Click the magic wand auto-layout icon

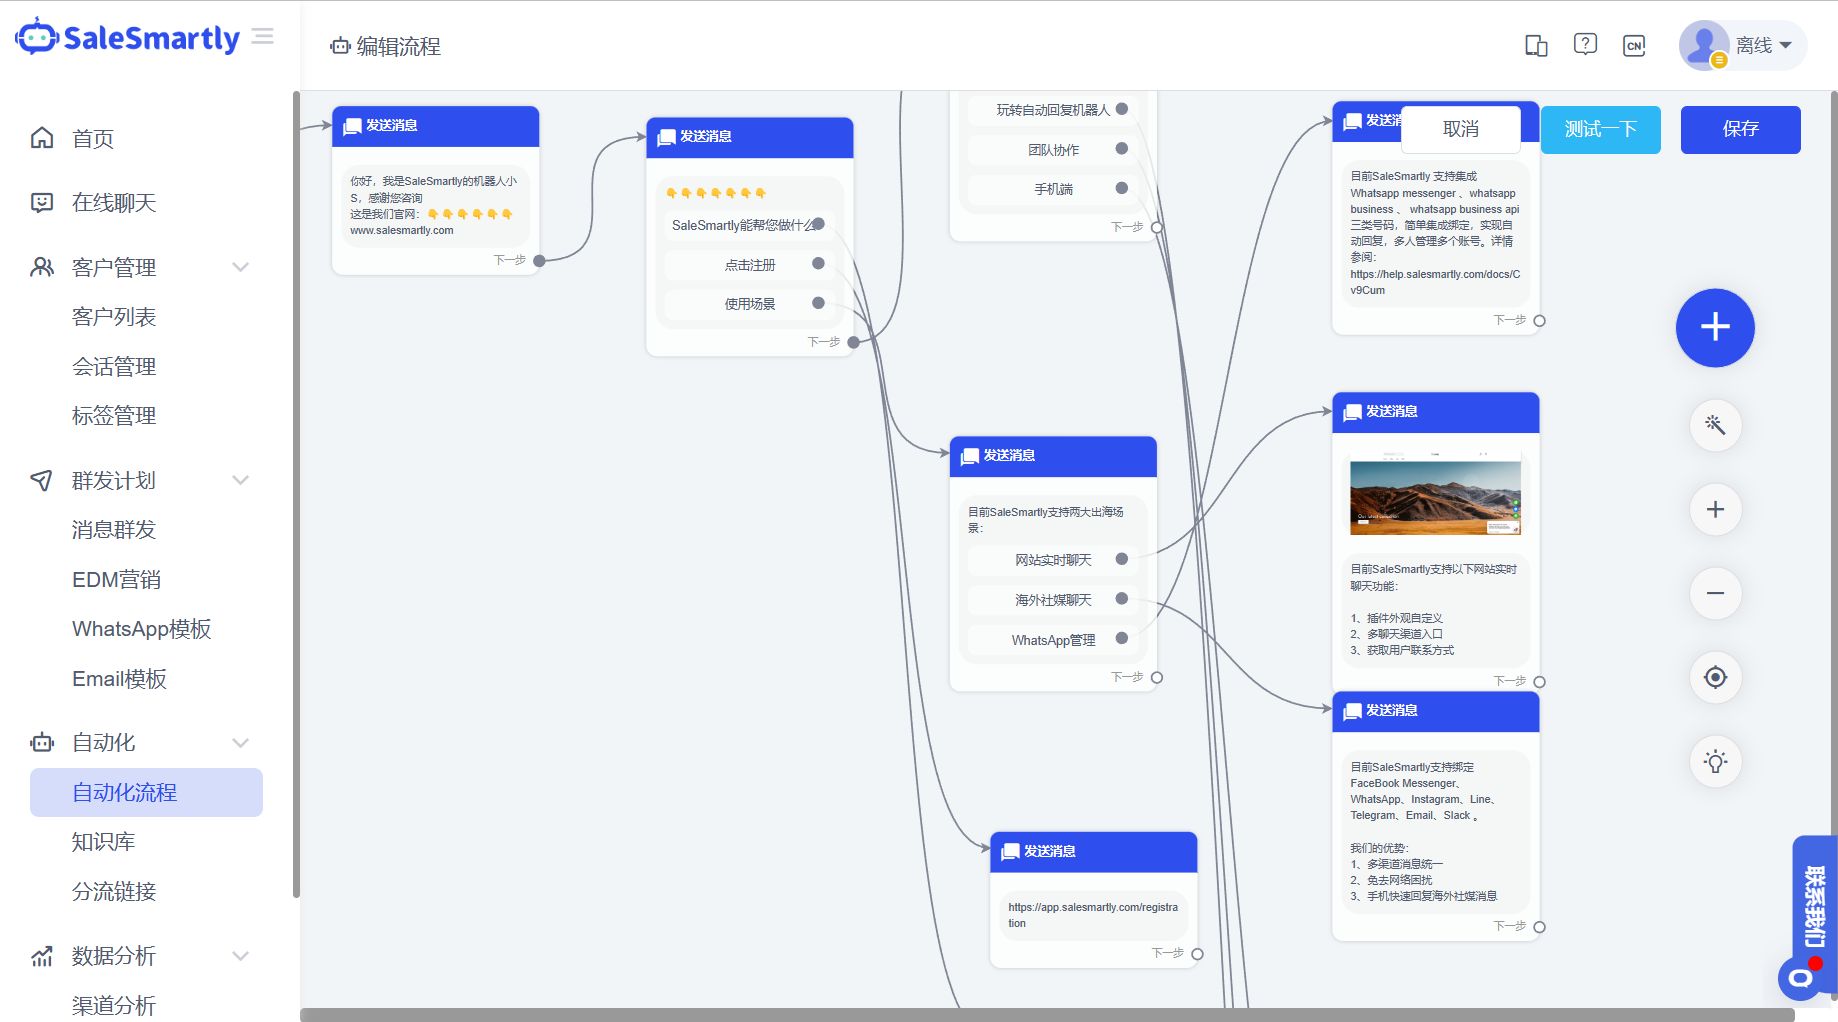click(1715, 425)
